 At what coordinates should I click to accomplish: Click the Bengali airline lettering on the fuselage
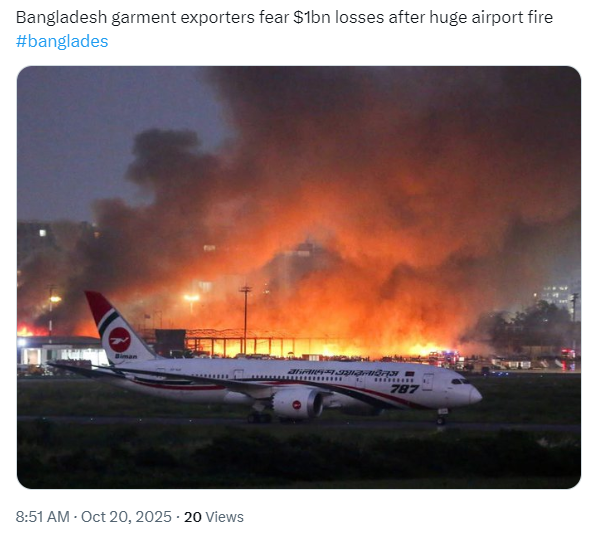(x=343, y=372)
